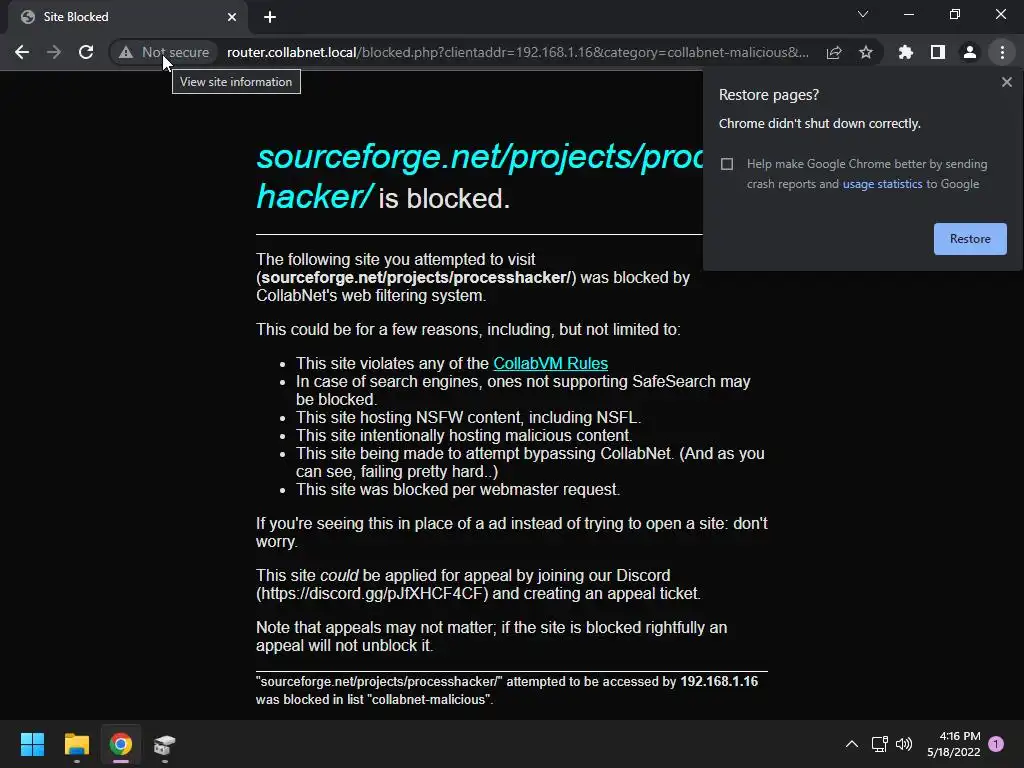1024x768 pixels.
Task: Minimize the Chrome window
Action: pos(908,14)
